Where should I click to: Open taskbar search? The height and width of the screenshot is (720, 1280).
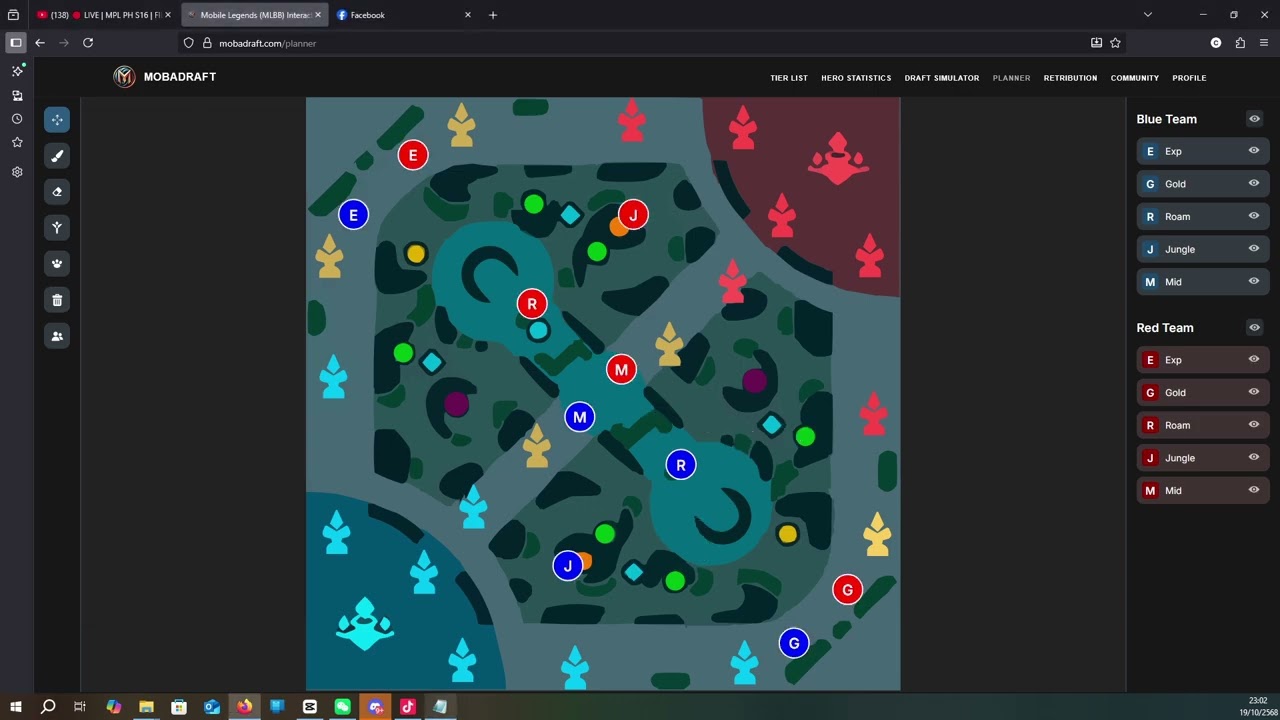tap(48, 707)
